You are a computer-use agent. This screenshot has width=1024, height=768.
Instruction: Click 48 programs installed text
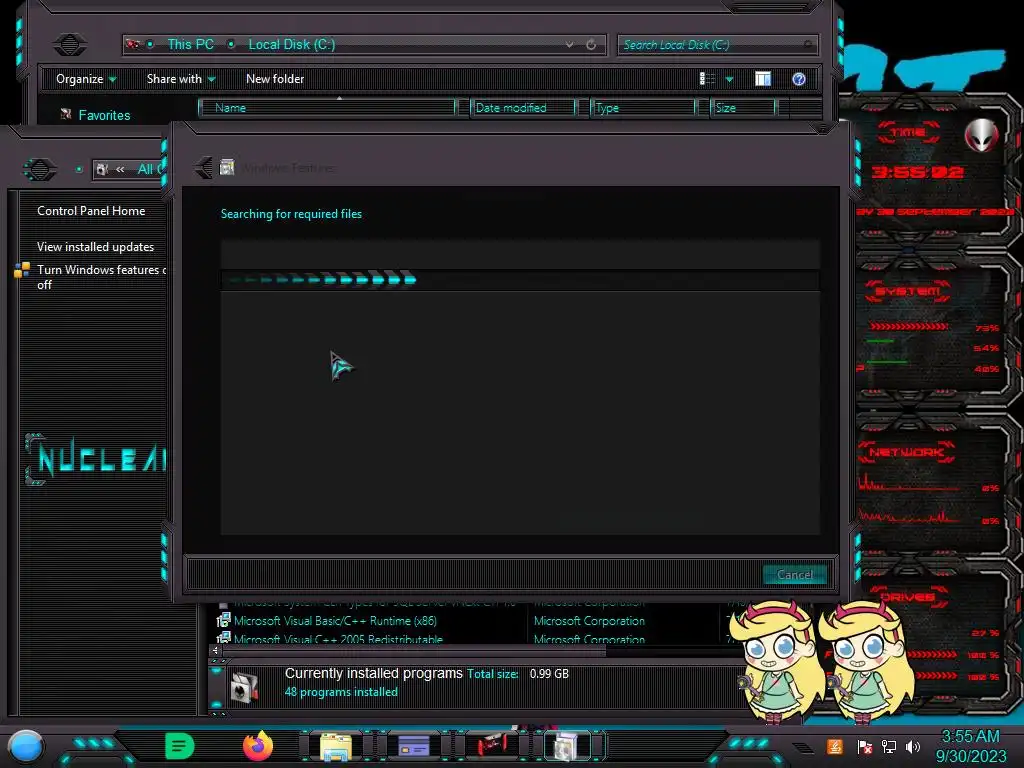[341, 692]
